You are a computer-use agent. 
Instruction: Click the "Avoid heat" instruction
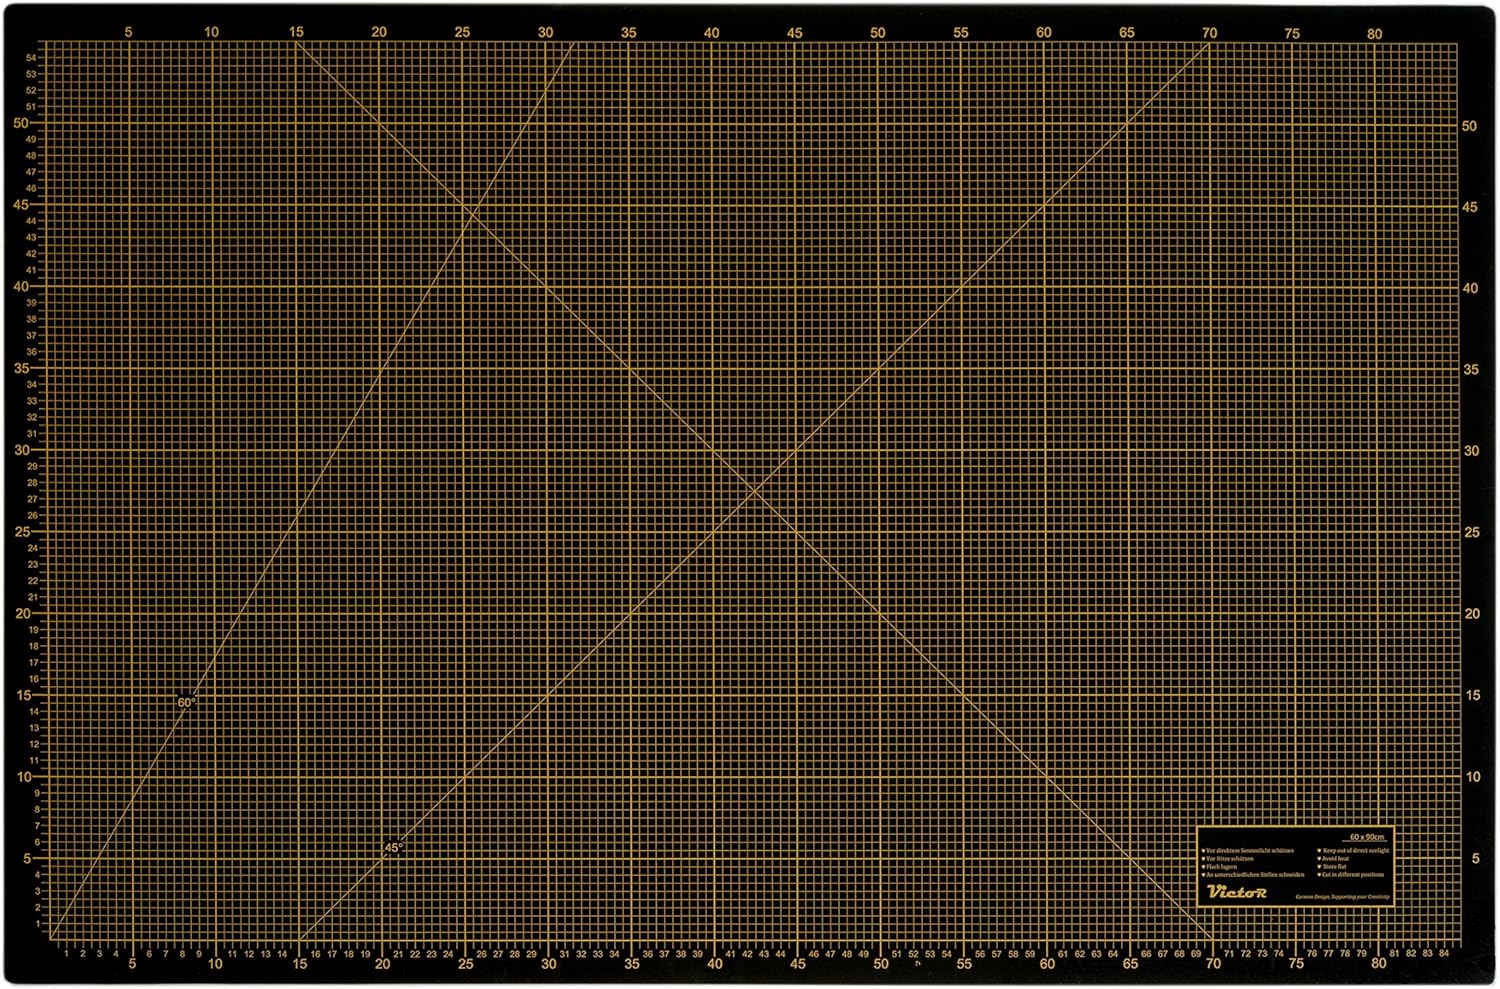coord(1334,858)
